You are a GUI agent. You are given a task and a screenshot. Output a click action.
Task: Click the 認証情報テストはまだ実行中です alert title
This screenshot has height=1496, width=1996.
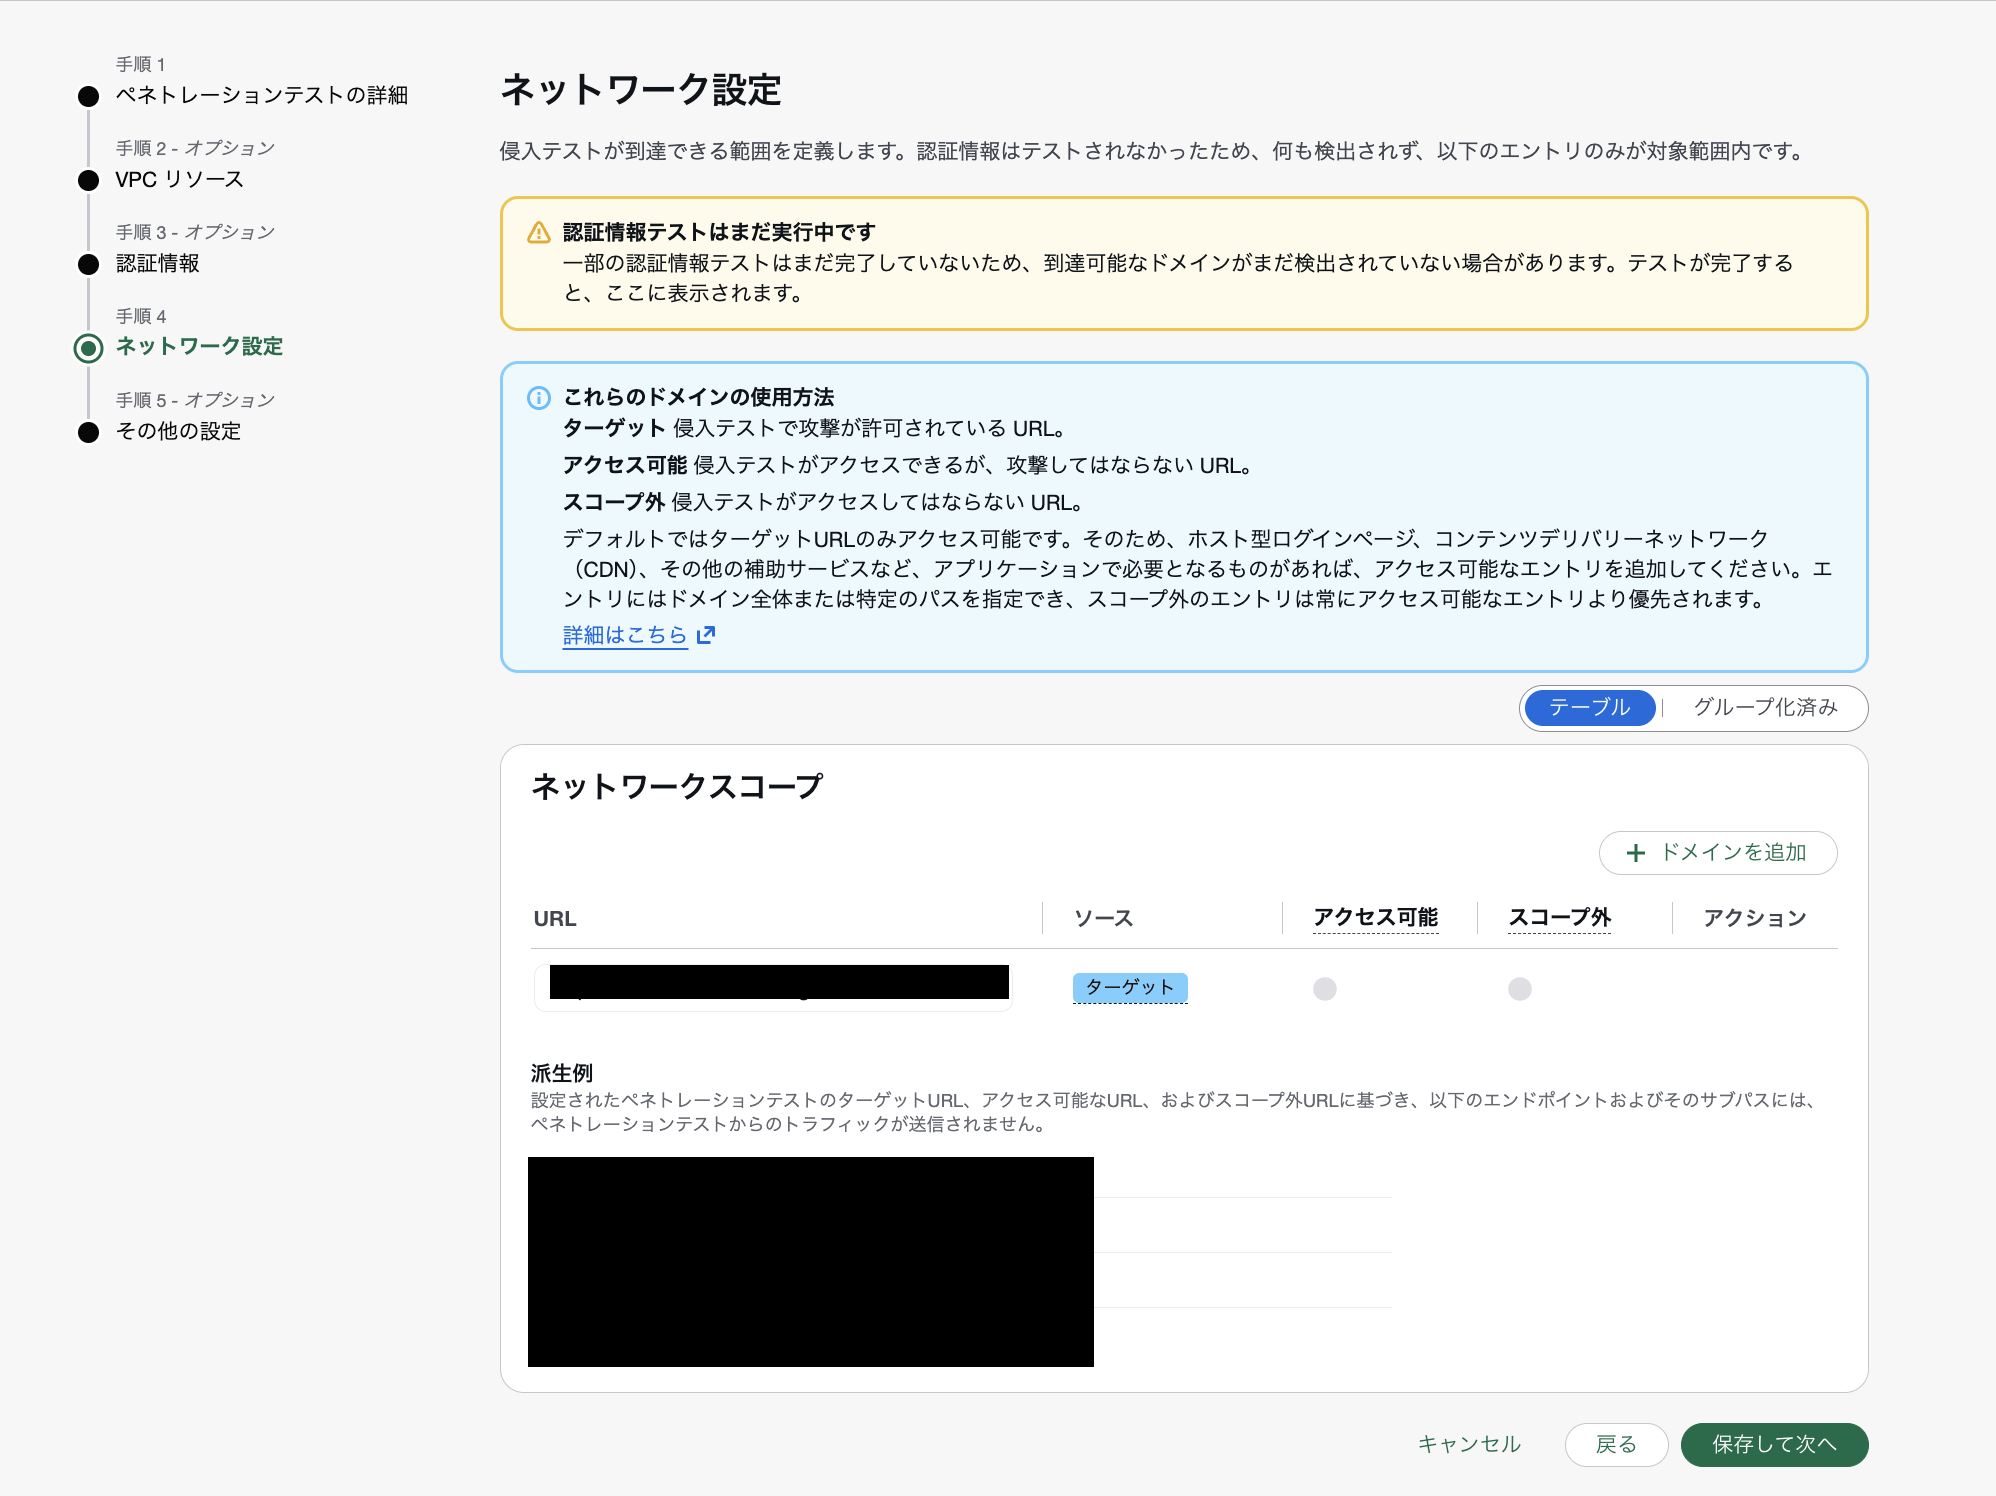(x=719, y=232)
